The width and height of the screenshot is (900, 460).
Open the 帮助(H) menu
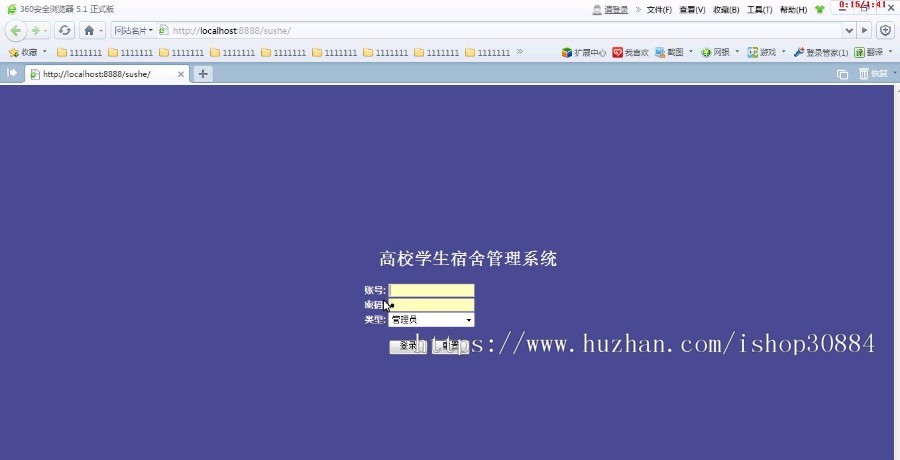(793, 10)
